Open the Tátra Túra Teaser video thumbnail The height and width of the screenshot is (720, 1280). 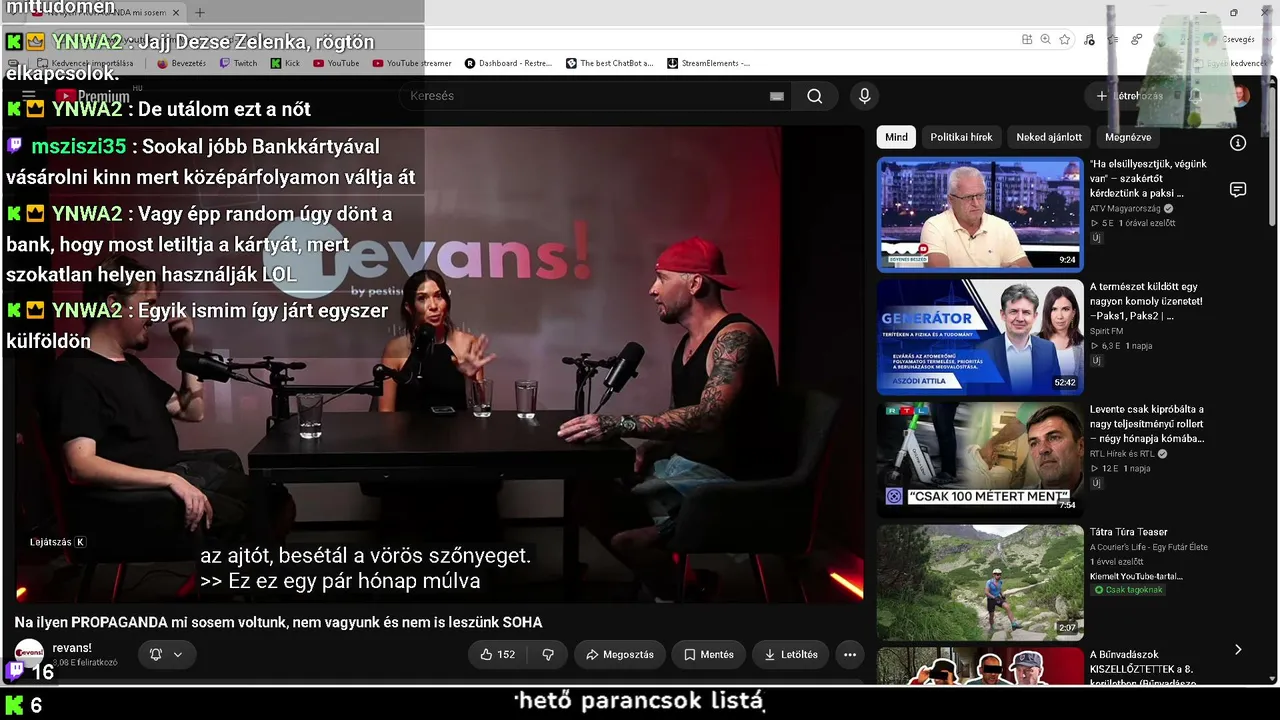[x=979, y=582]
